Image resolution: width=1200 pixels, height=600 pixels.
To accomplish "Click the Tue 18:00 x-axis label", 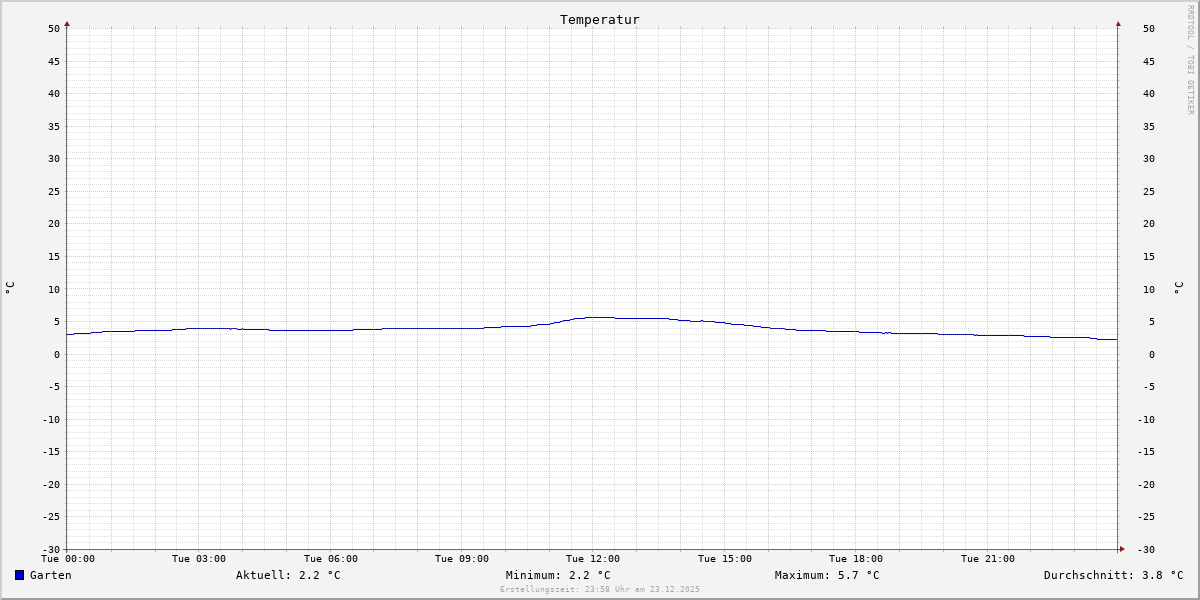I will click(856, 559).
